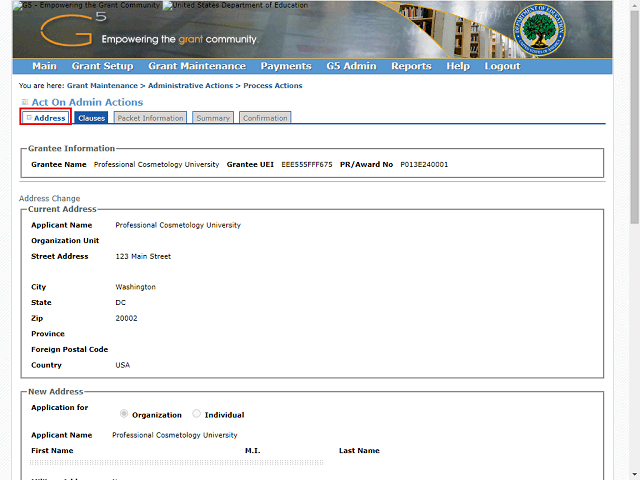Click the Applicant Name value under New Address
This screenshot has height=480, width=640.
click(175, 435)
